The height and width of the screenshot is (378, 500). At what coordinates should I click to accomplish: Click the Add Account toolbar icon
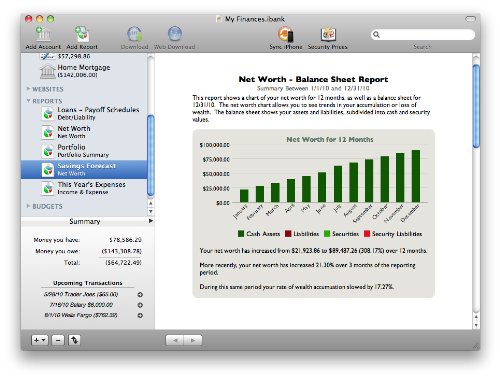coord(43,34)
